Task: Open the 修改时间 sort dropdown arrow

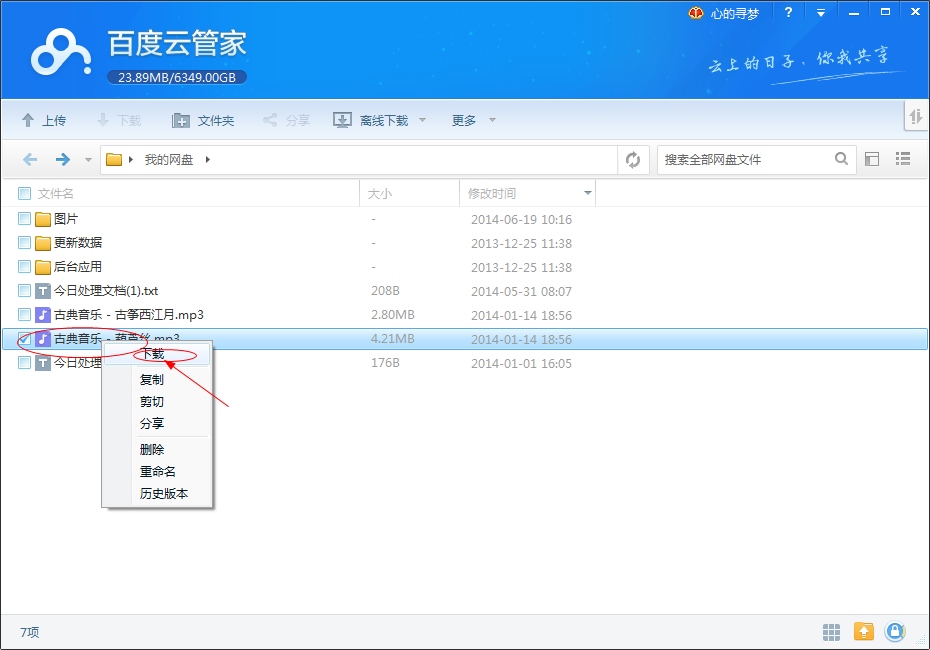Action: (587, 193)
